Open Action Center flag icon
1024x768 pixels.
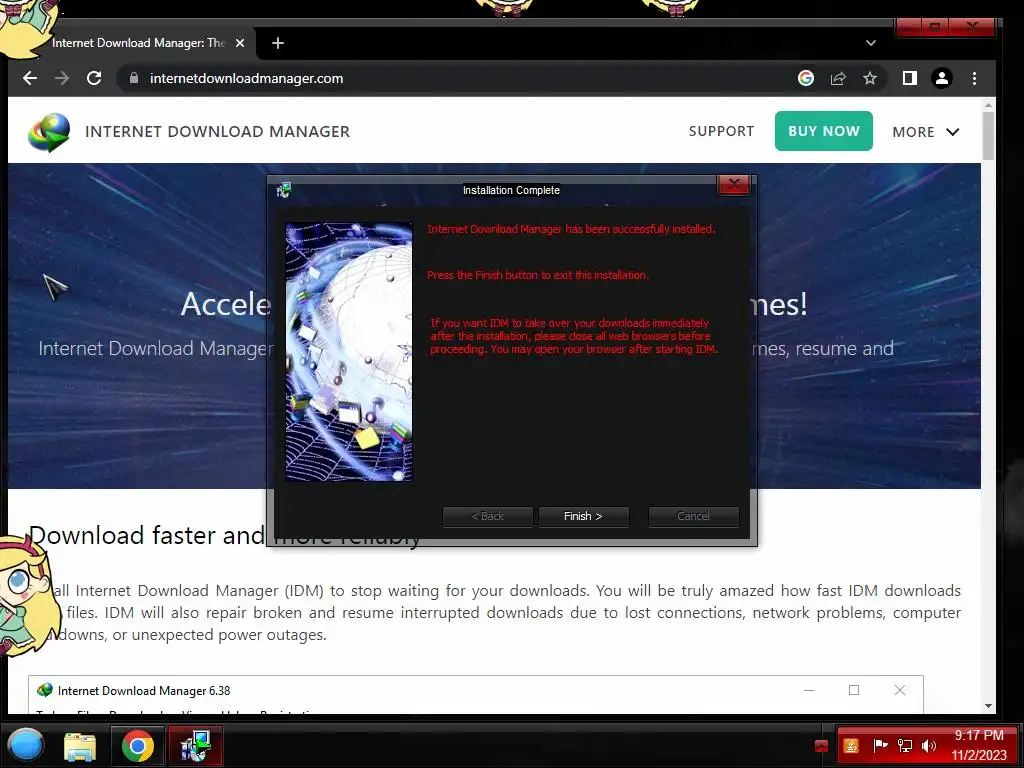coord(880,746)
